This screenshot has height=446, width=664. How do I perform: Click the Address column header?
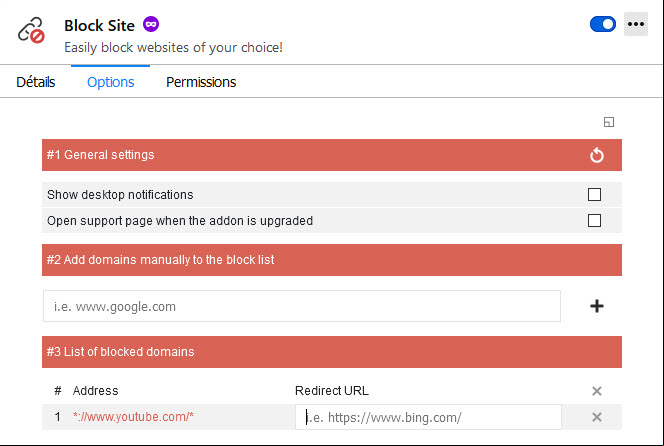[x=95, y=391]
